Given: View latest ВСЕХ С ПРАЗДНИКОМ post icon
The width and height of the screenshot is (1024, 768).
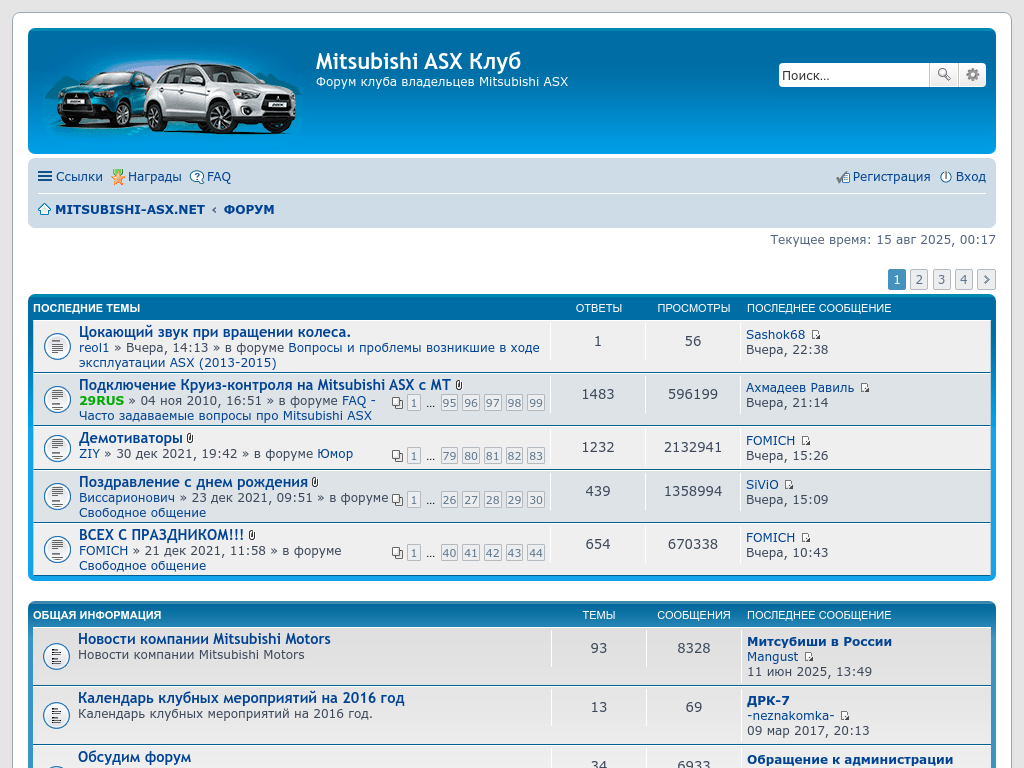Looking at the screenshot, I should tap(806, 538).
